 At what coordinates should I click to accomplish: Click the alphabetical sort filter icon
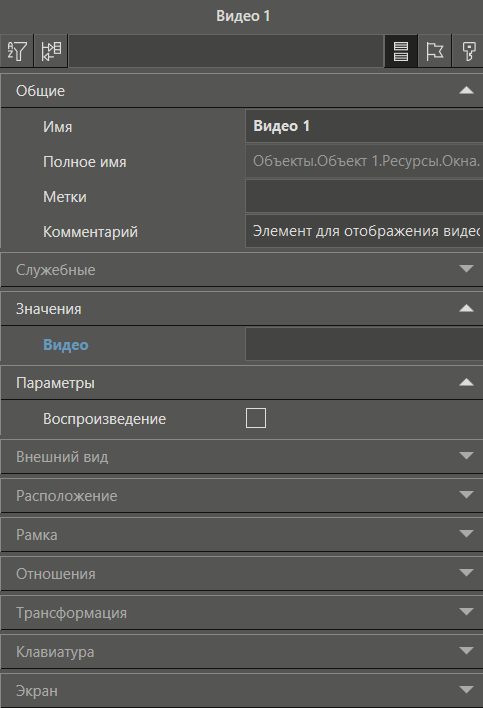[17, 51]
